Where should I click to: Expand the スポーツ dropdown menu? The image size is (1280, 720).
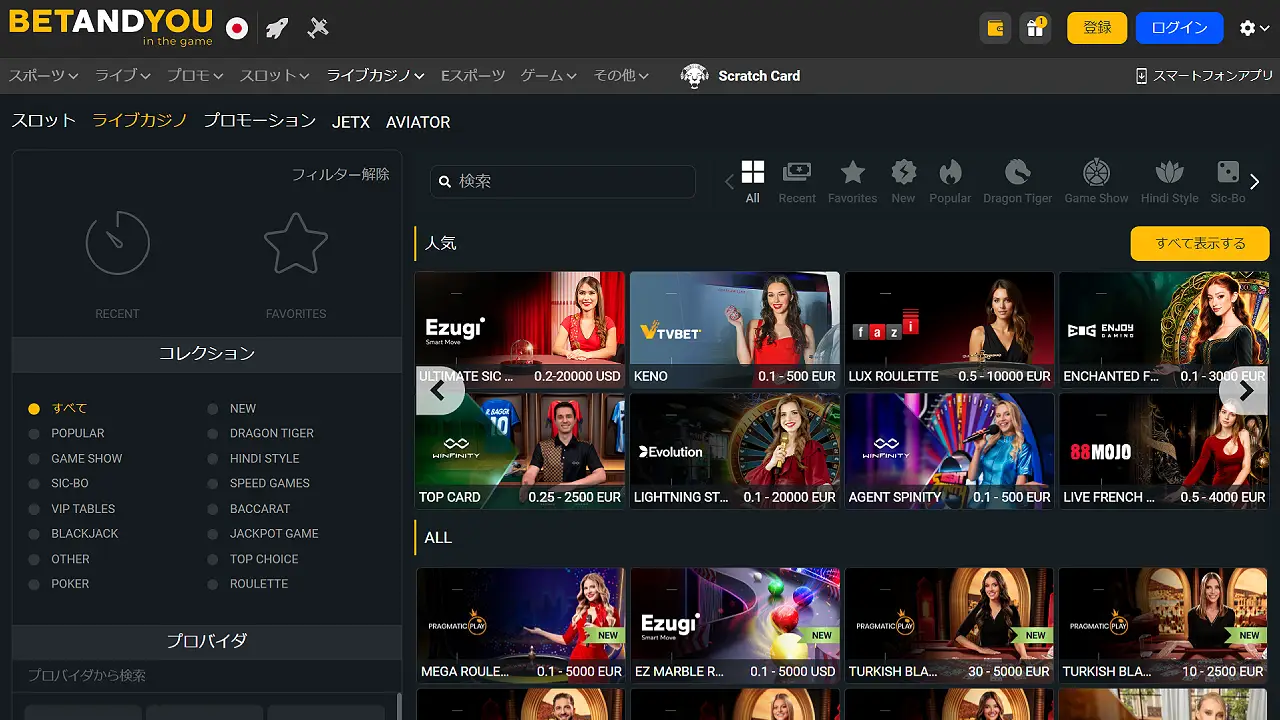[43, 76]
